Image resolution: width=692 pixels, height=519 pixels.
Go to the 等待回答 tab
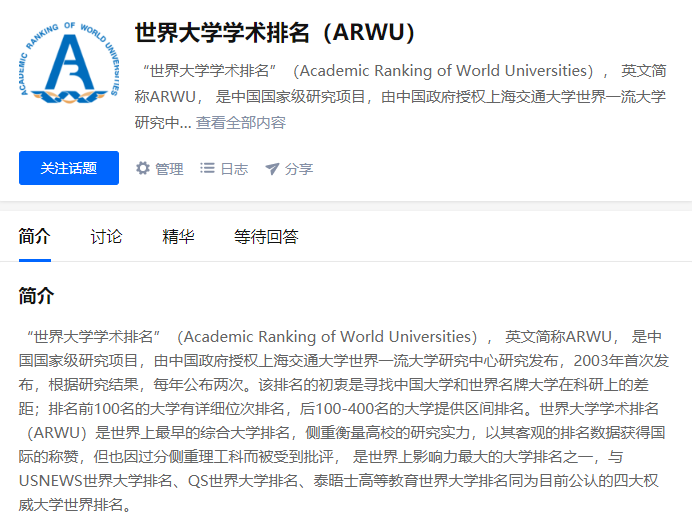coord(266,237)
